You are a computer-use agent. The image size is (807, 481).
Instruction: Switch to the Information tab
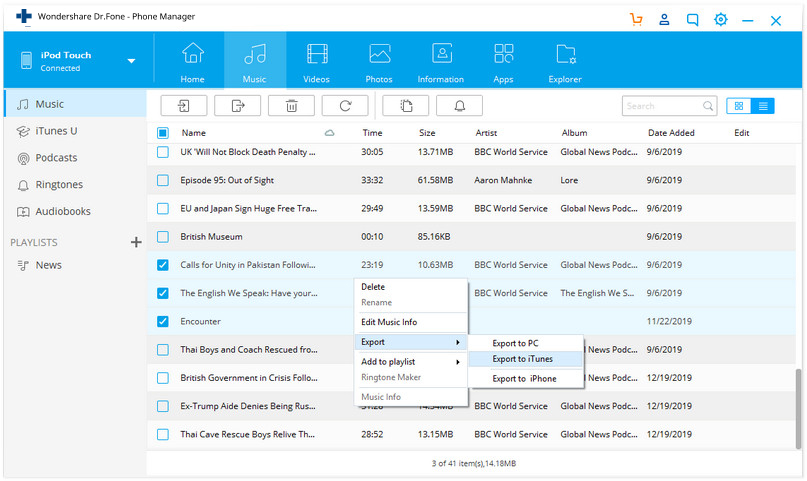coord(441,62)
